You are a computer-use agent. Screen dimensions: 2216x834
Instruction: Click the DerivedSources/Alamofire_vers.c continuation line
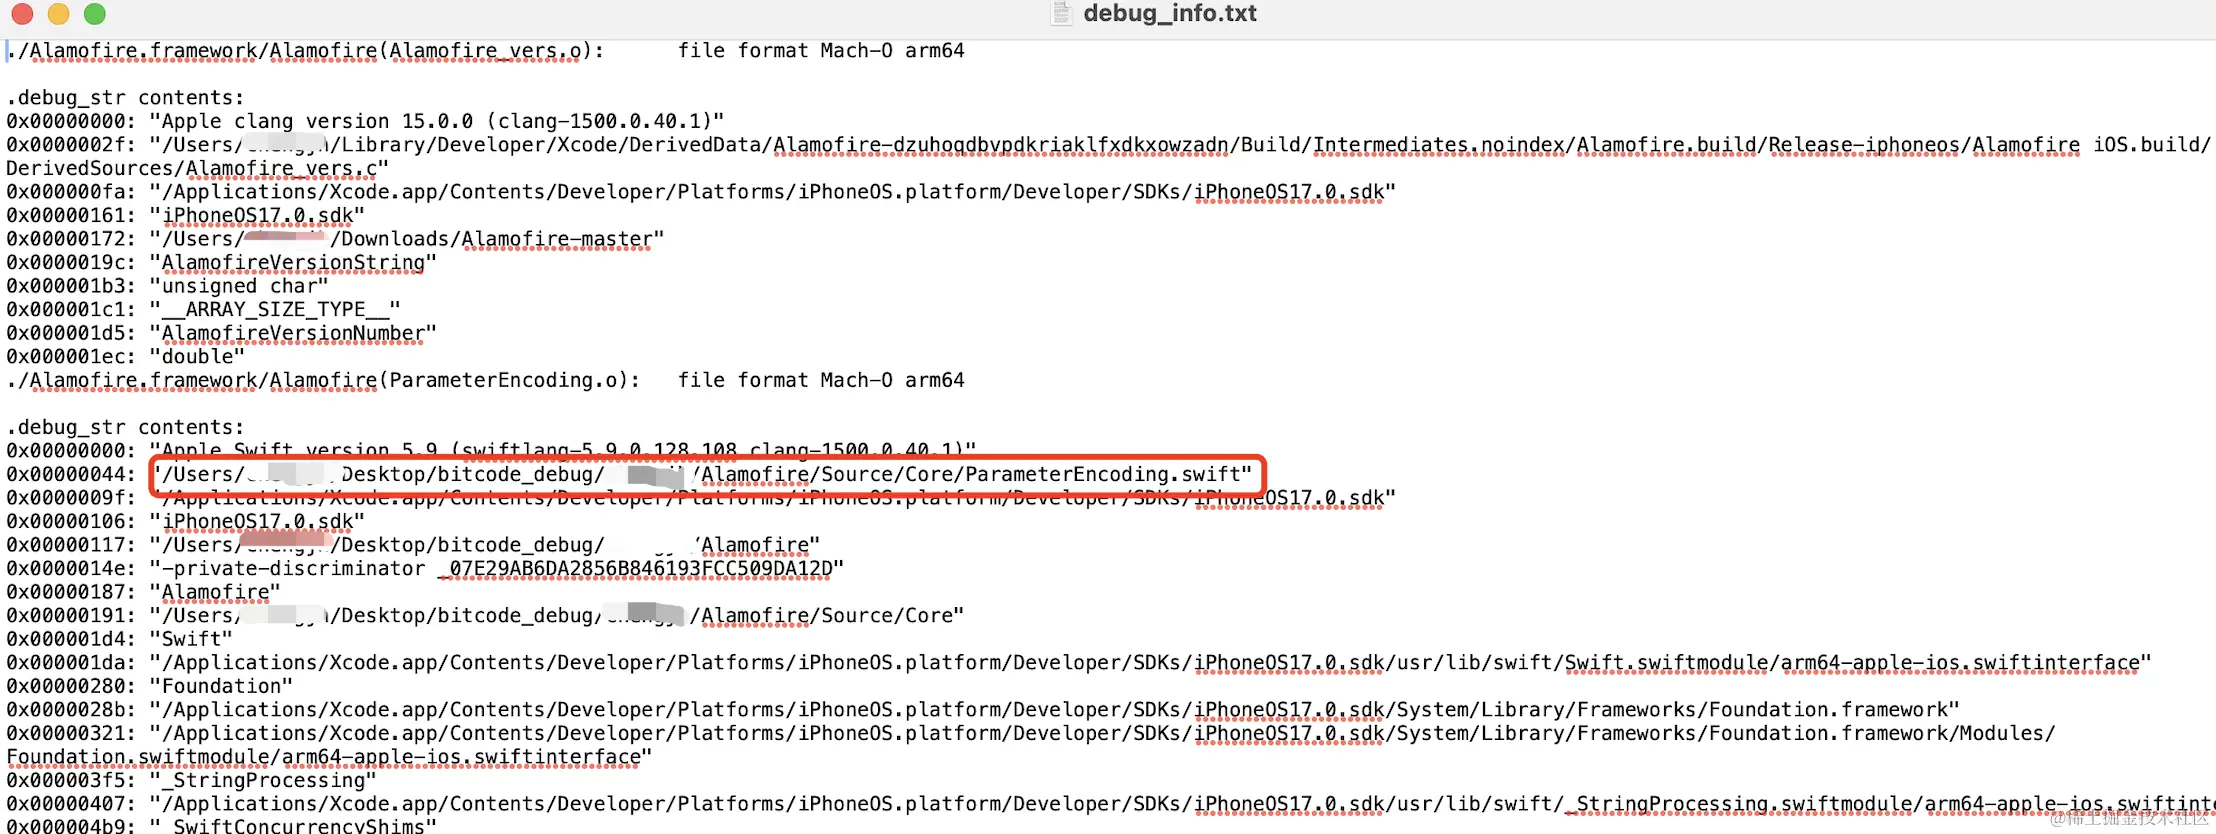[197, 168]
